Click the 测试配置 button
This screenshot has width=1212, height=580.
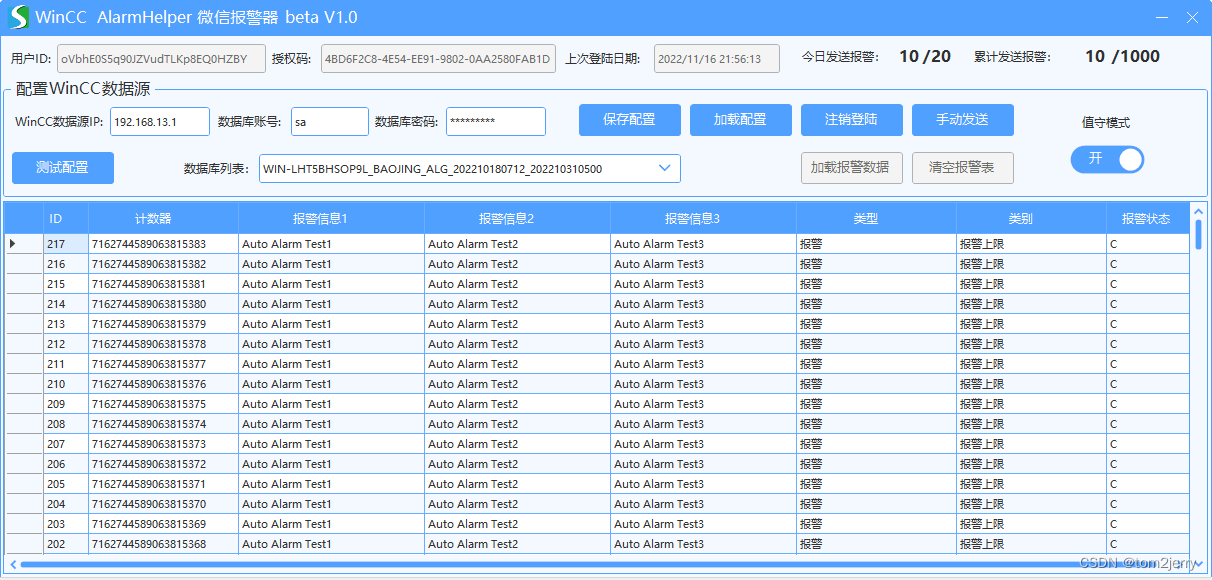point(62,167)
